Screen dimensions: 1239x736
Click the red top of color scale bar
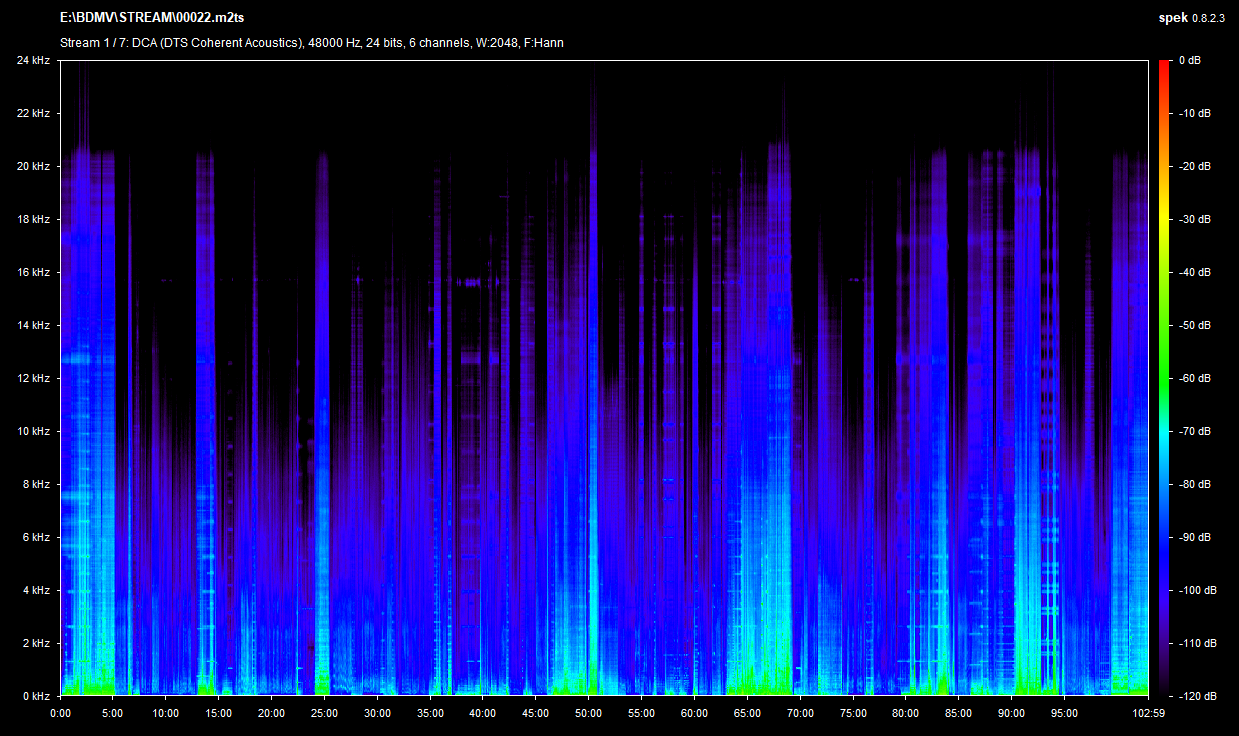tap(1164, 68)
